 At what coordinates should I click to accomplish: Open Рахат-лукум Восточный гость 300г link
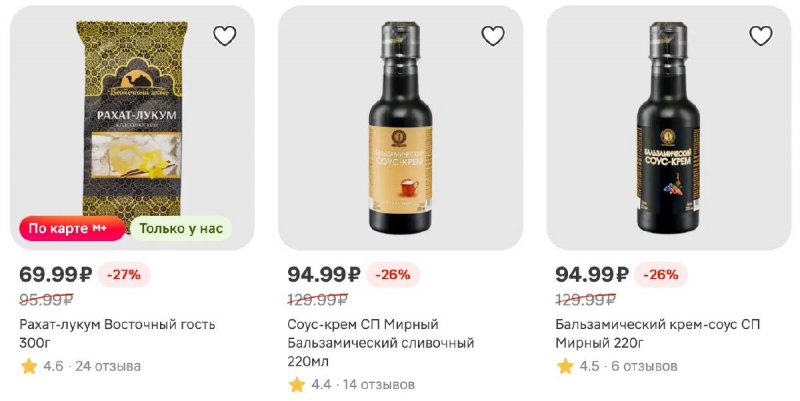click(x=117, y=334)
